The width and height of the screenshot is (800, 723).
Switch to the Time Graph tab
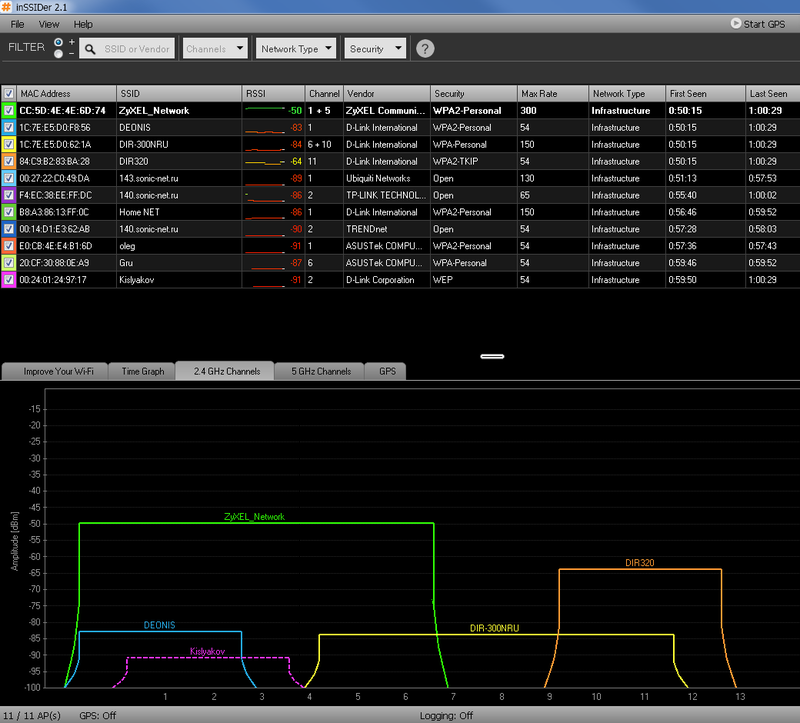pos(142,371)
